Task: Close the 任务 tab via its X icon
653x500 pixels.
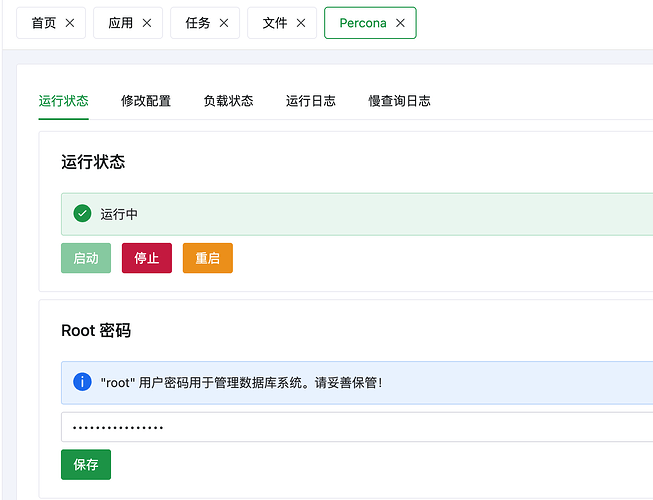Action: 224,23
